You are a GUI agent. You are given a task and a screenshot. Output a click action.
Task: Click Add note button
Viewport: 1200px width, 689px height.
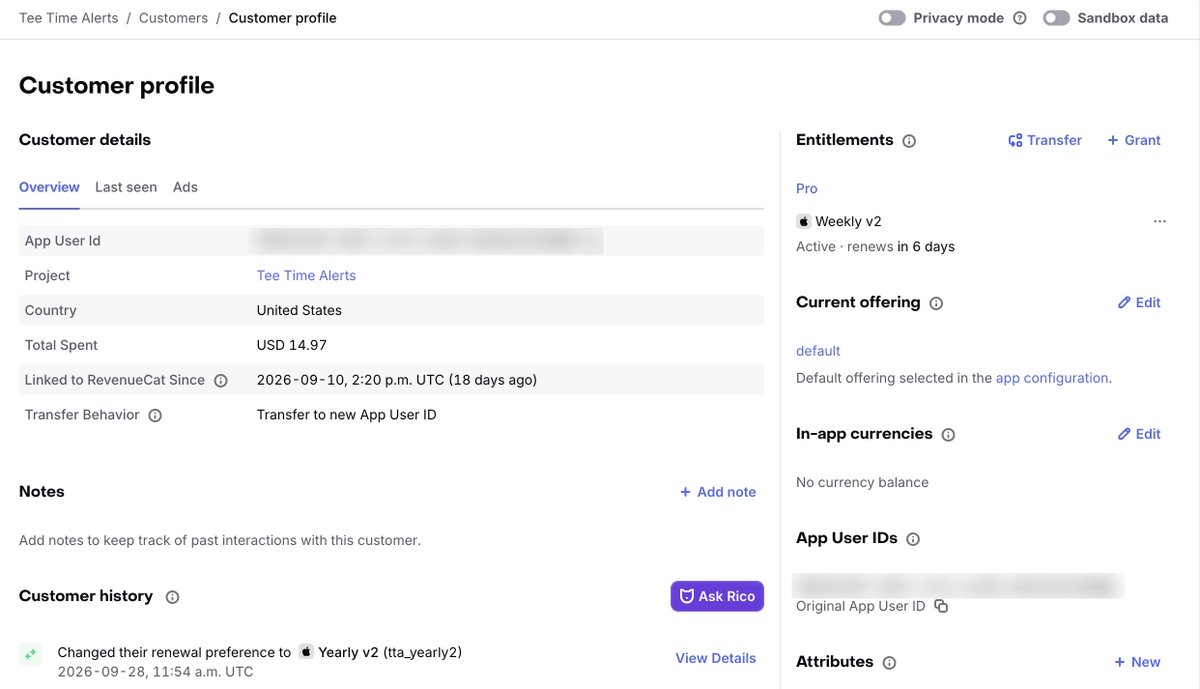coord(718,492)
